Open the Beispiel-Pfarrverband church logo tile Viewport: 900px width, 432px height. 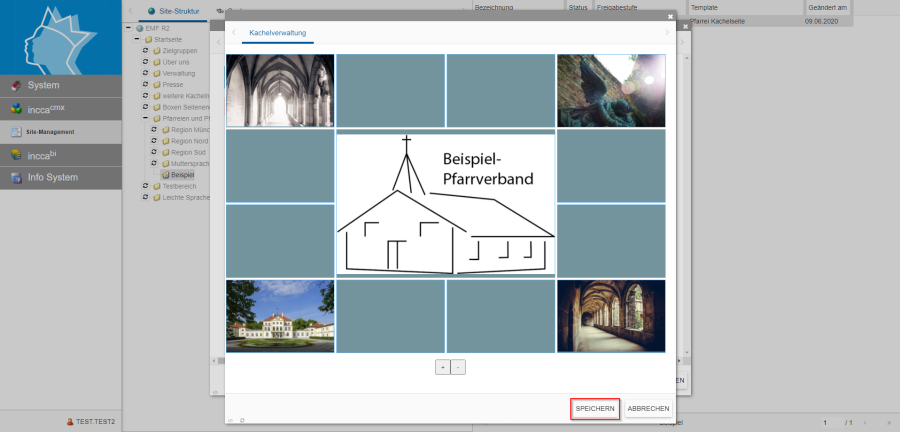pos(445,203)
